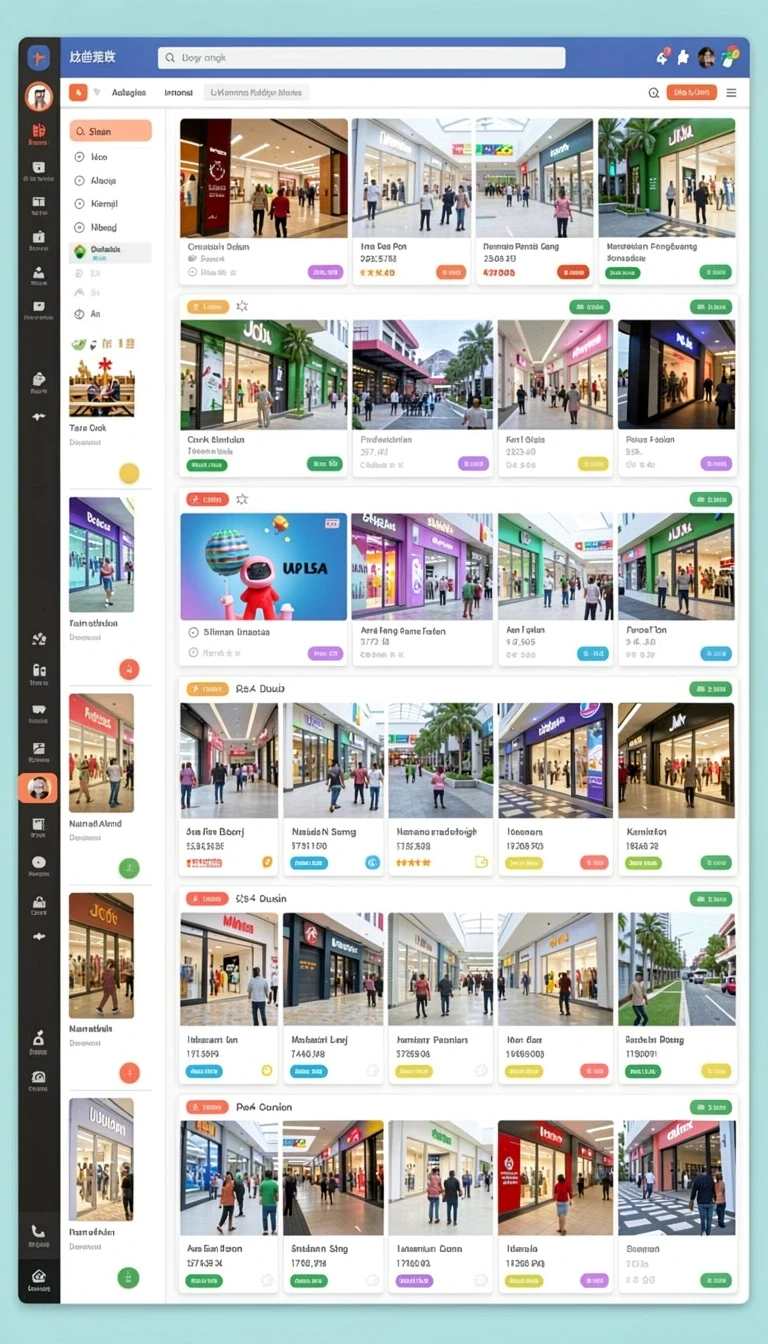Image resolution: width=768 pixels, height=1344 pixels.
Task: Click the circle icon beside 'Sillaman Dnaatsa'
Action: pos(193,632)
